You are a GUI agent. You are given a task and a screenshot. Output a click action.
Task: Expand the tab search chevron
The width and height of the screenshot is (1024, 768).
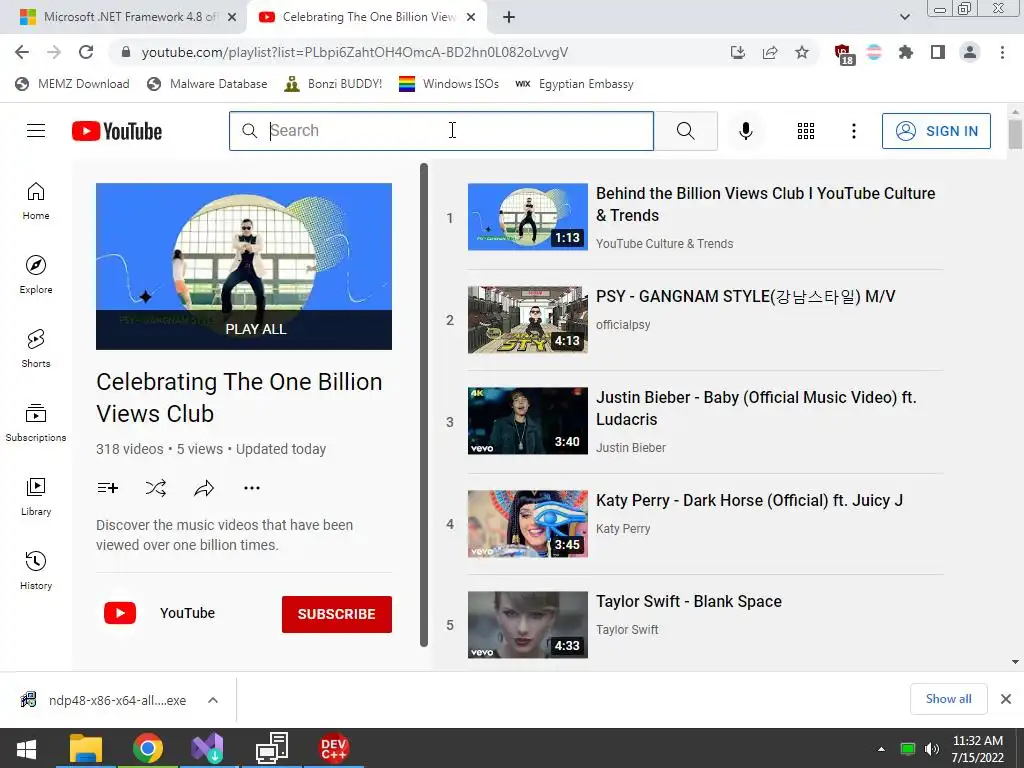[904, 17]
